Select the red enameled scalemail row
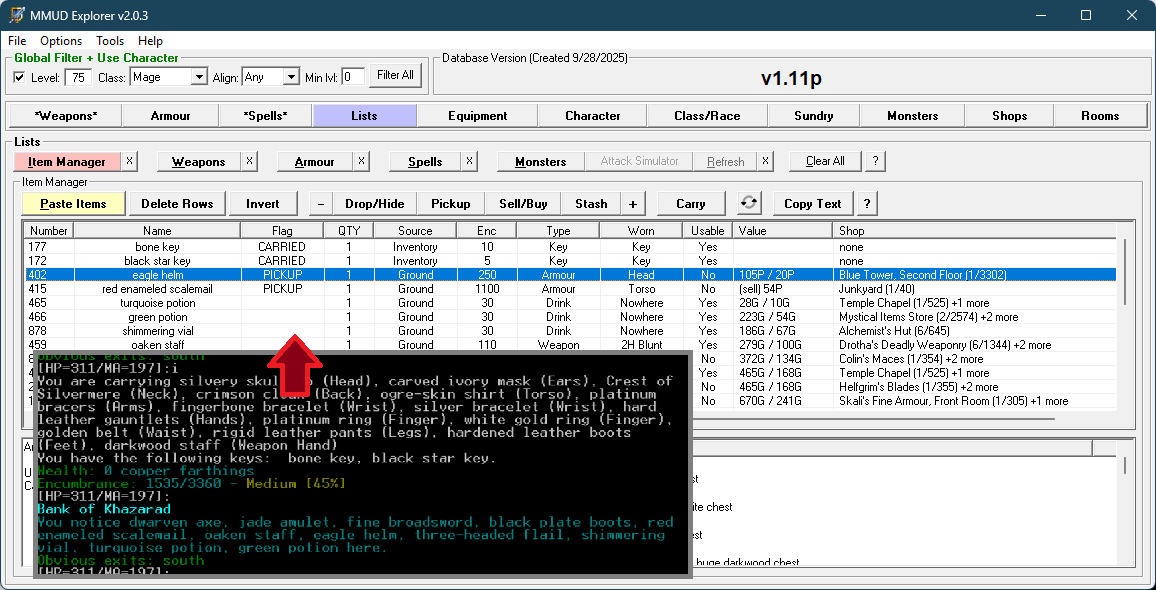The image size is (1156, 590). 157,289
